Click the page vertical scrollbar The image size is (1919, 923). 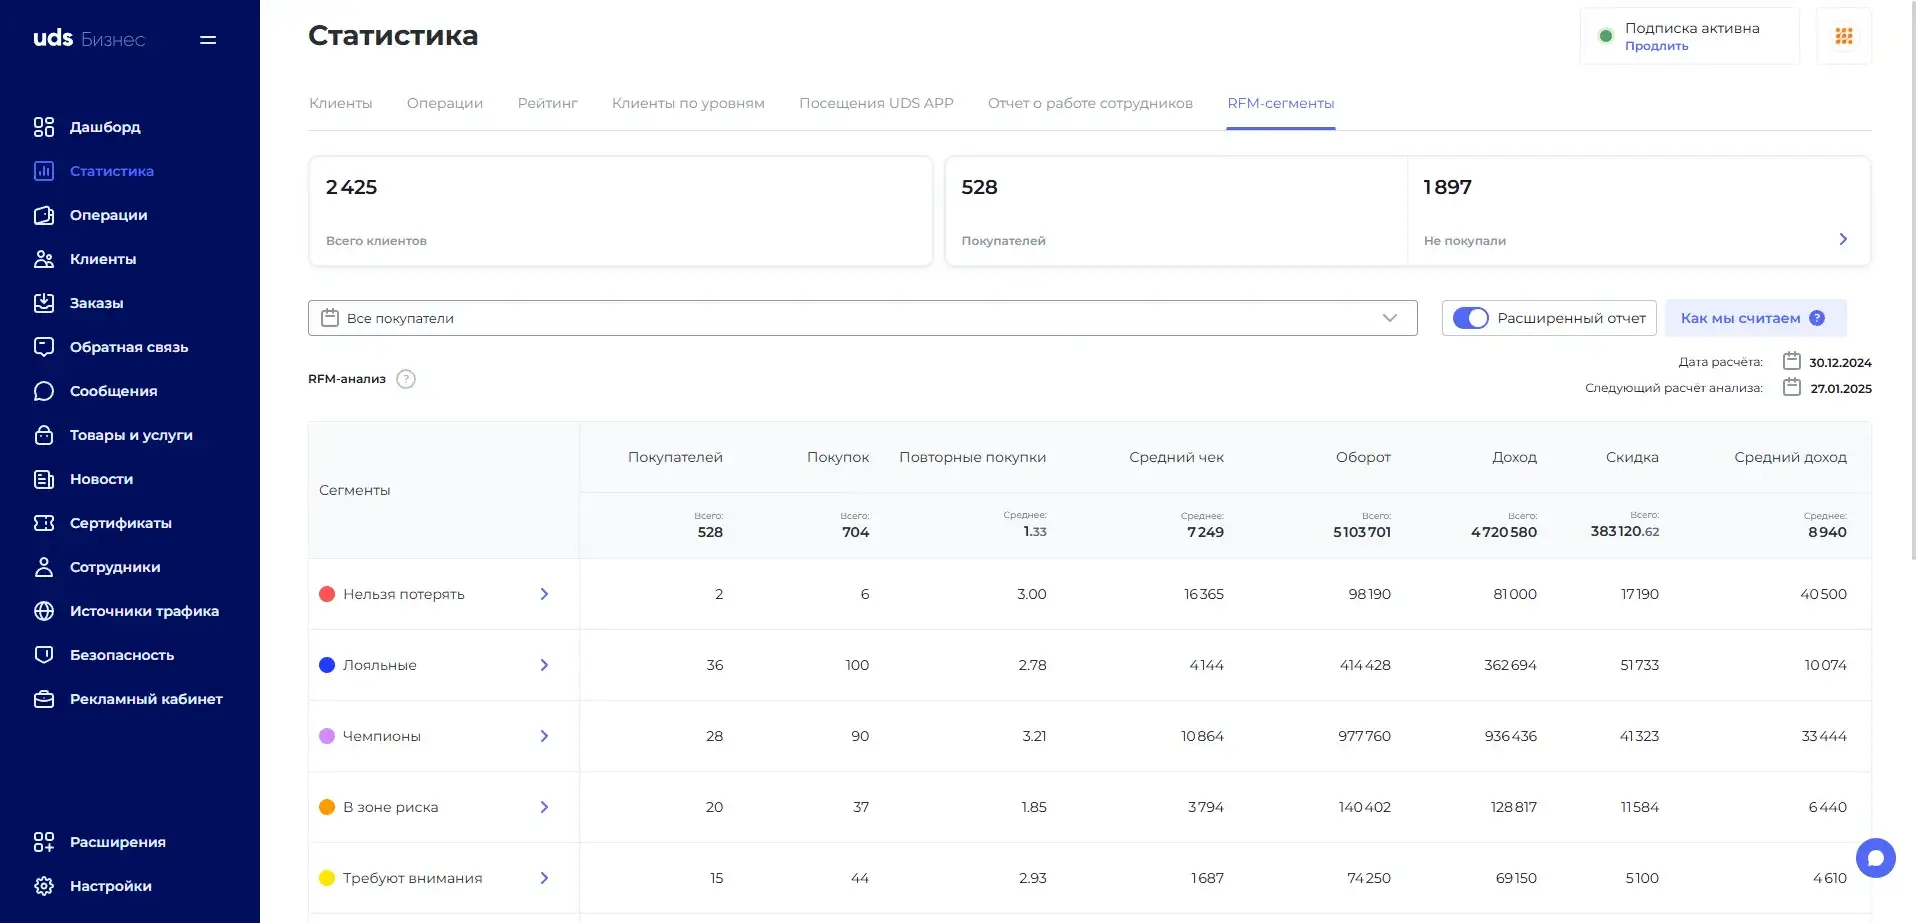click(1914, 280)
